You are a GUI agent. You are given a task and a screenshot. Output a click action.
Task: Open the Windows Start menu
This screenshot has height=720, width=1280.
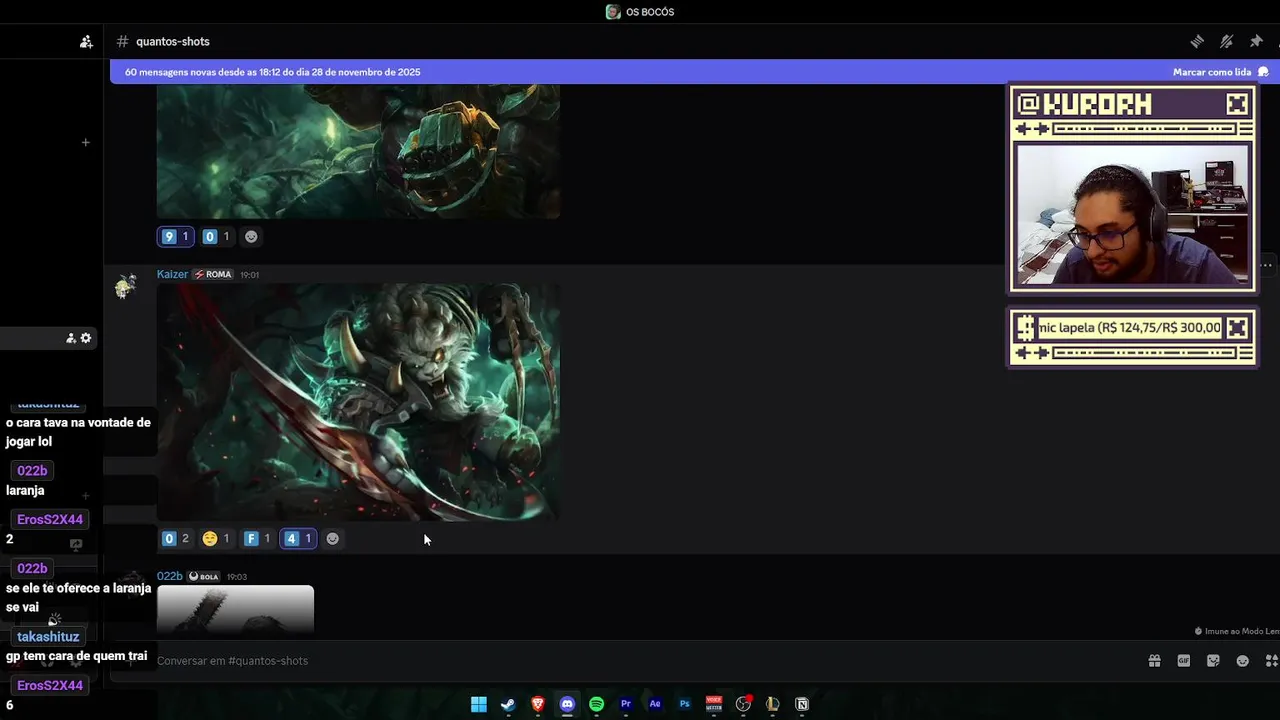479,704
